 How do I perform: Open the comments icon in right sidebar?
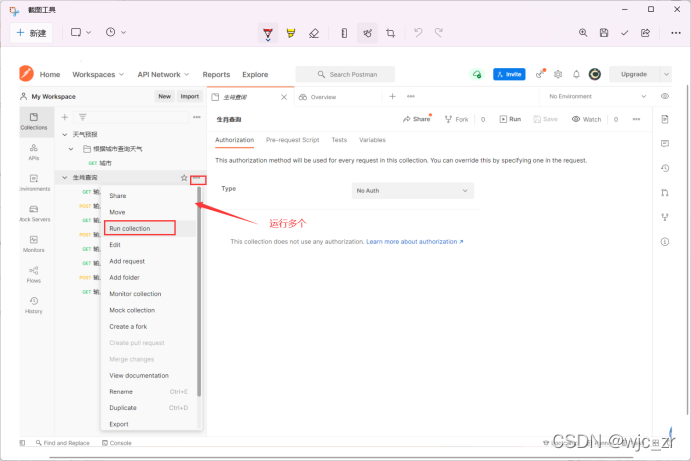(665, 143)
